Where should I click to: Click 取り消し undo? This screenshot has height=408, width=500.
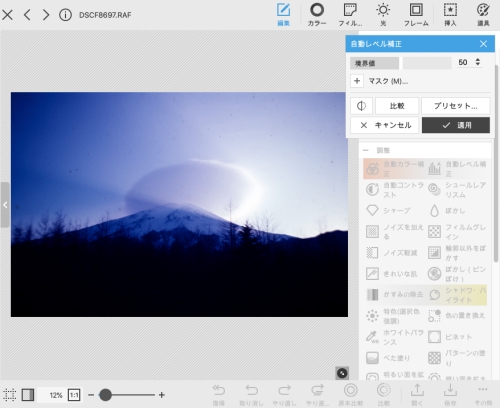click(251, 395)
